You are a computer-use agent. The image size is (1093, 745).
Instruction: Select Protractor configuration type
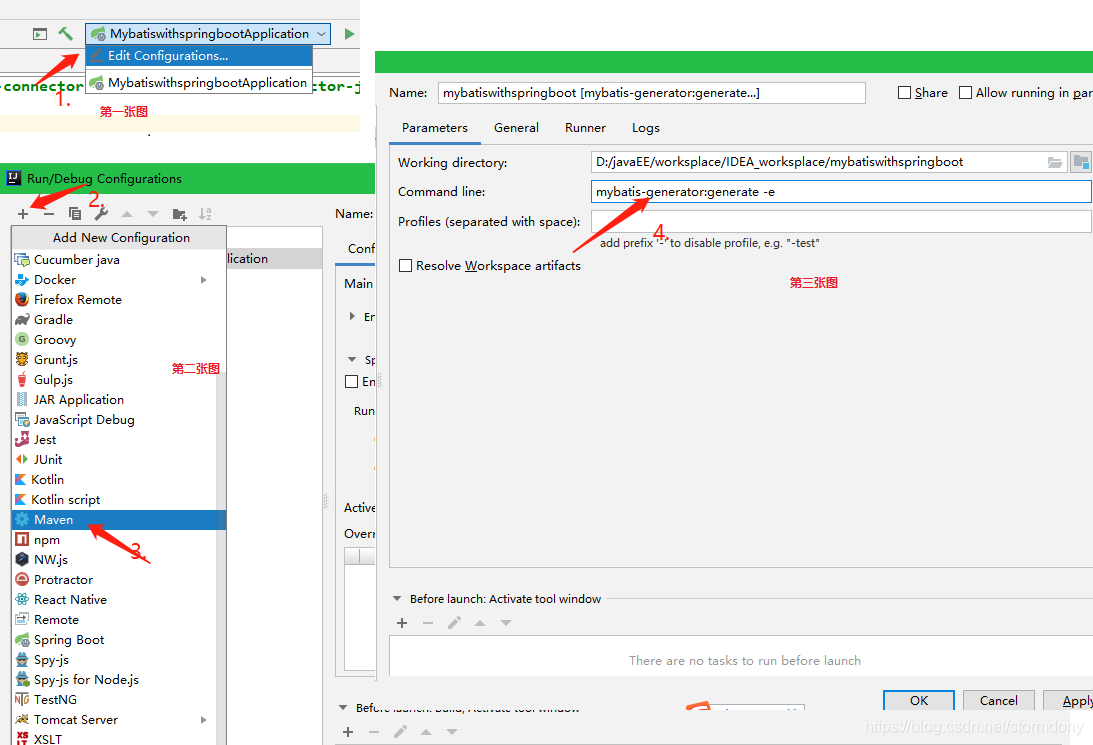114,580
